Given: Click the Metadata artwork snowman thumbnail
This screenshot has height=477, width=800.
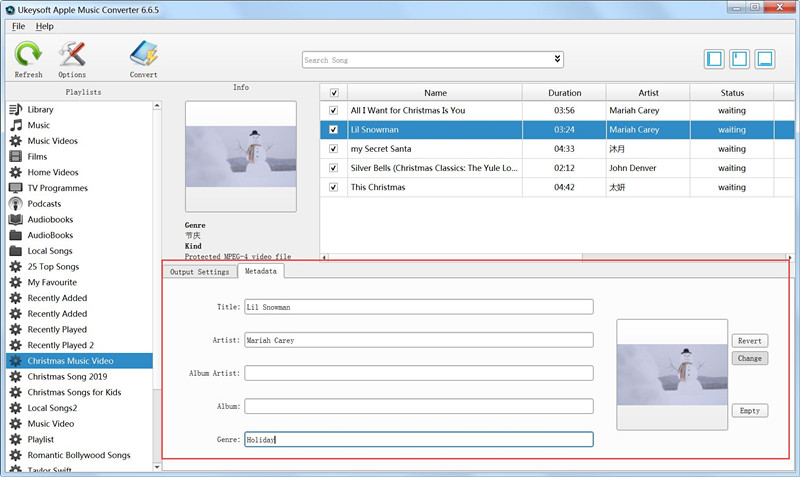Looking at the screenshot, I should click(x=672, y=375).
